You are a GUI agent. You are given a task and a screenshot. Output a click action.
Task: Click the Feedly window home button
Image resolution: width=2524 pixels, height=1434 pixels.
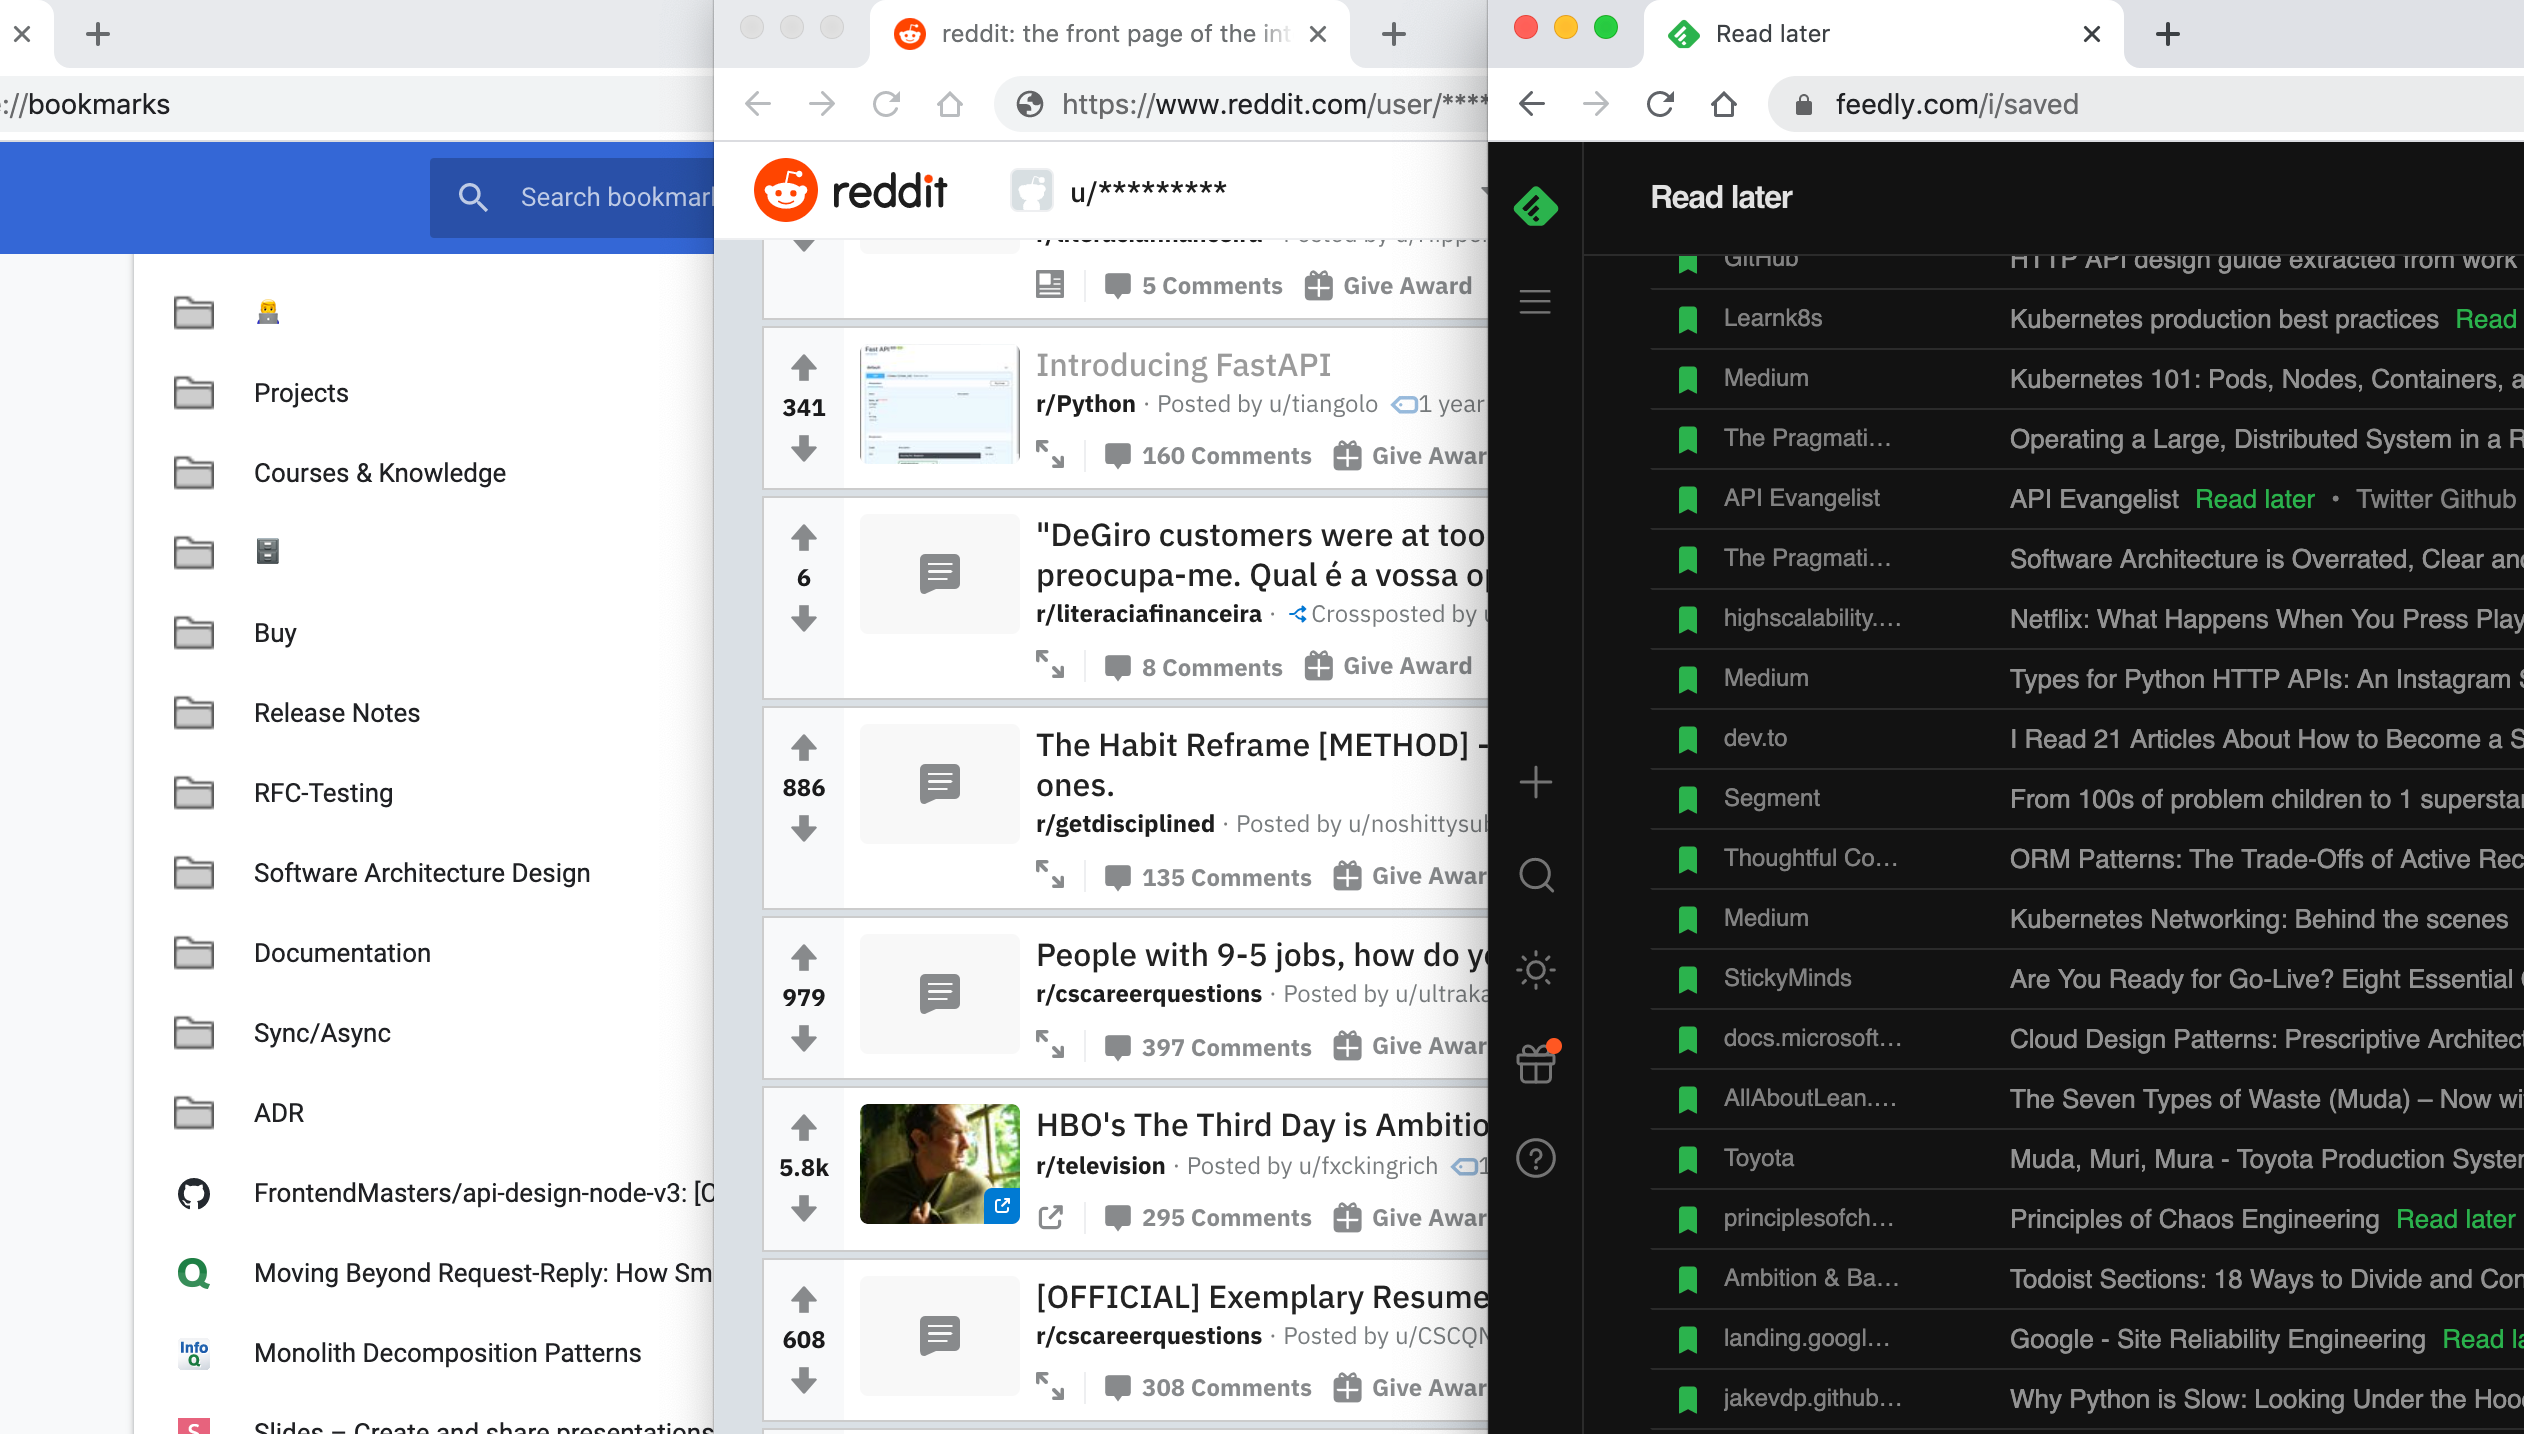(1724, 104)
